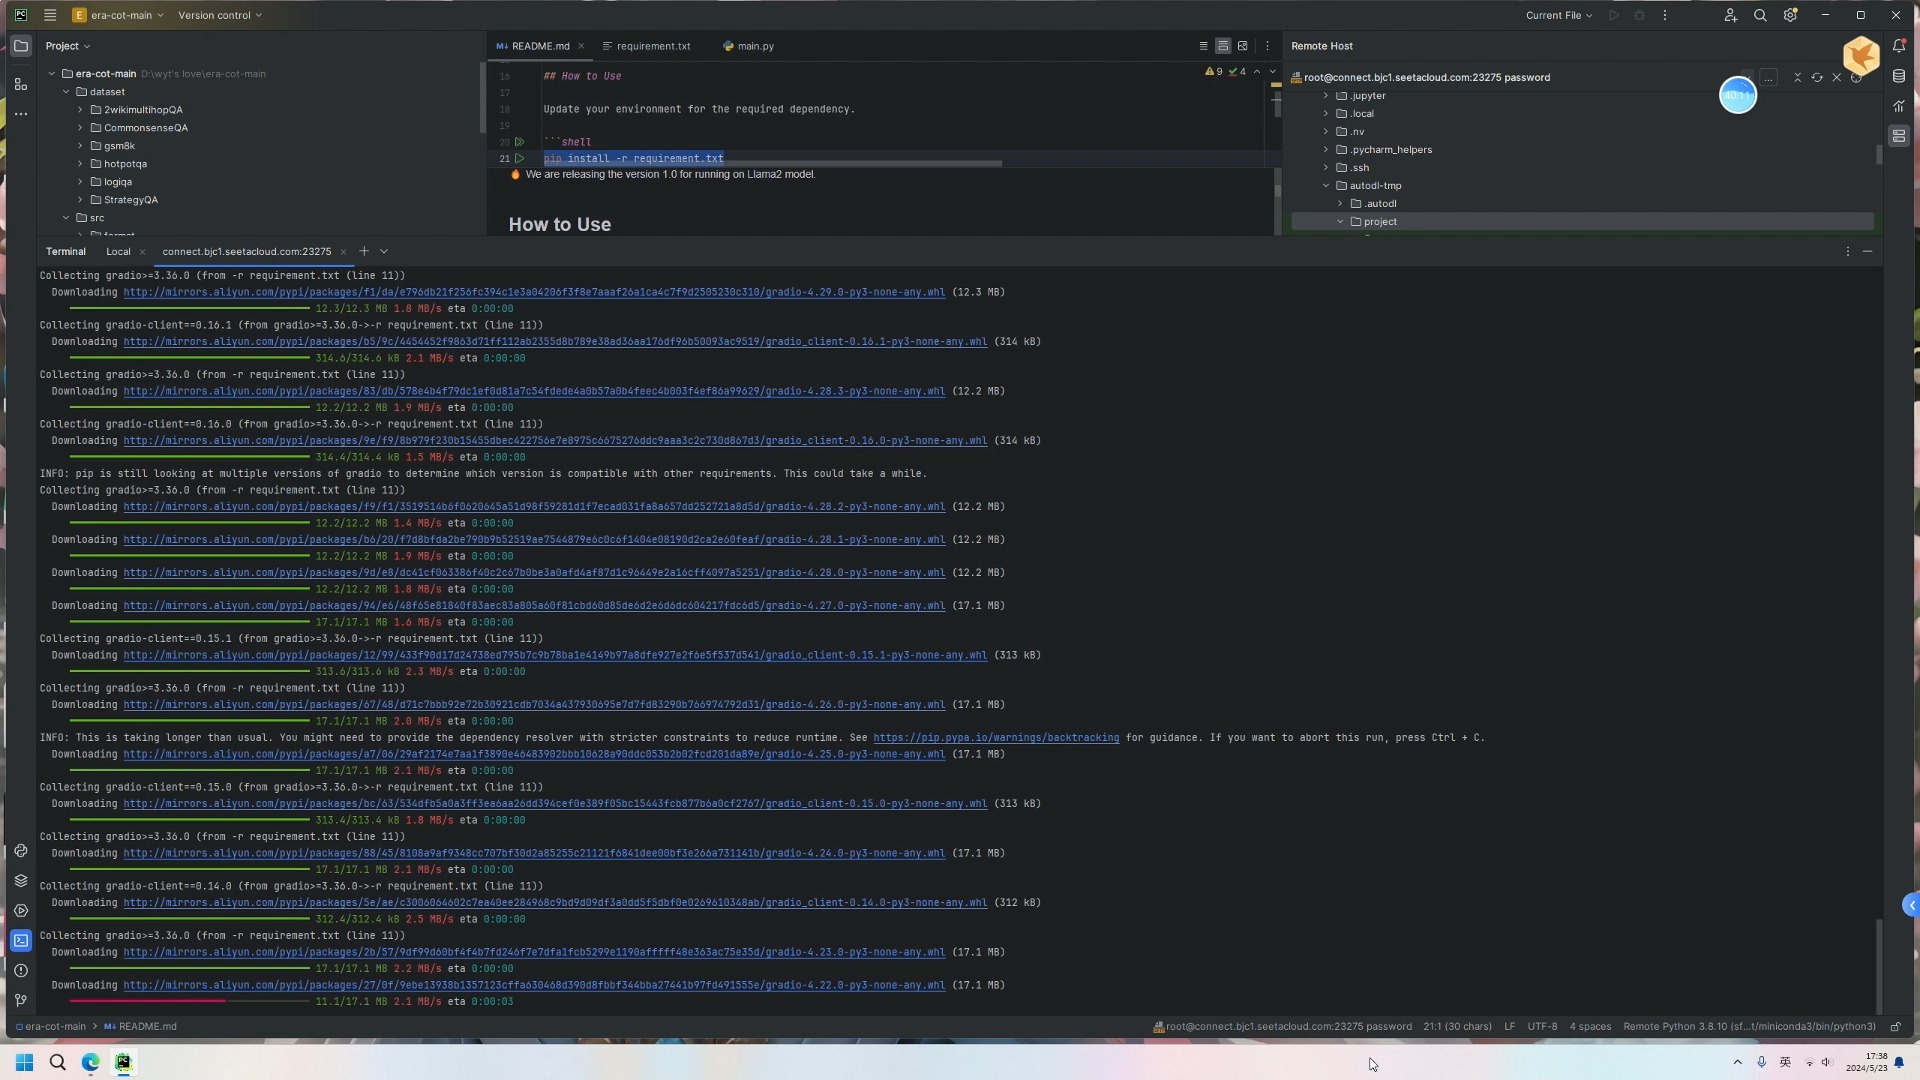Image resolution: width=1920 pixels, height=1080 pixels.
Task: Show more tool windows via ellipsis icon
Action: (21, 114)
